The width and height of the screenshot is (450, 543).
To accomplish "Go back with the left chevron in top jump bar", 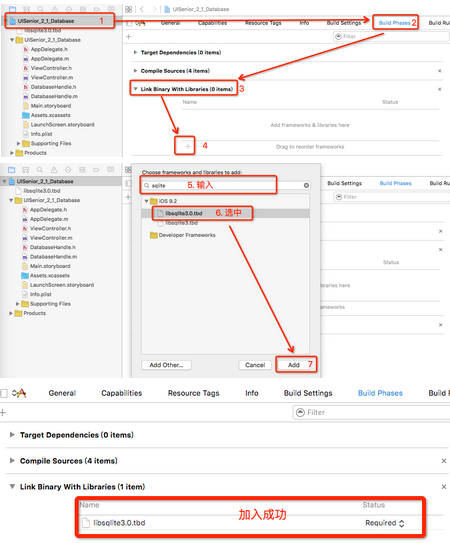I will coord(142,9).
